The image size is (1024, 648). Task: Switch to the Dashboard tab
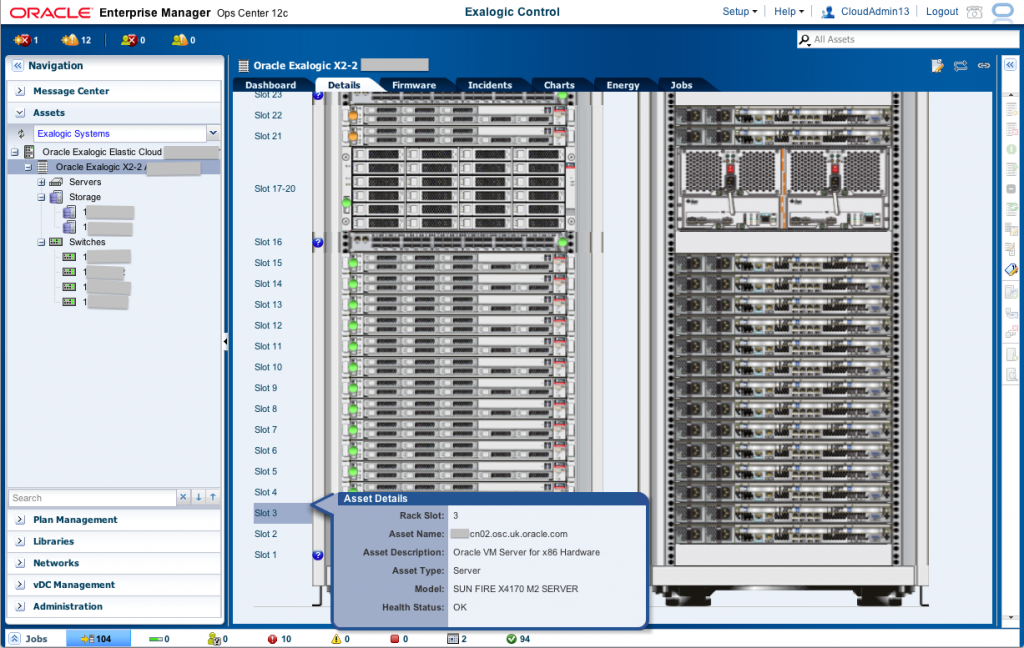(x=270, y=85)
